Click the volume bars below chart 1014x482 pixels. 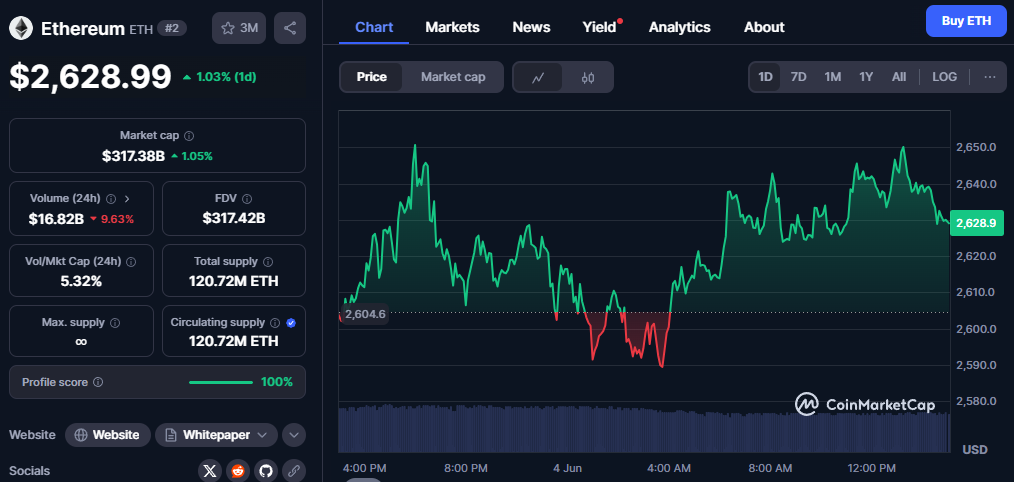click(644, 430)
